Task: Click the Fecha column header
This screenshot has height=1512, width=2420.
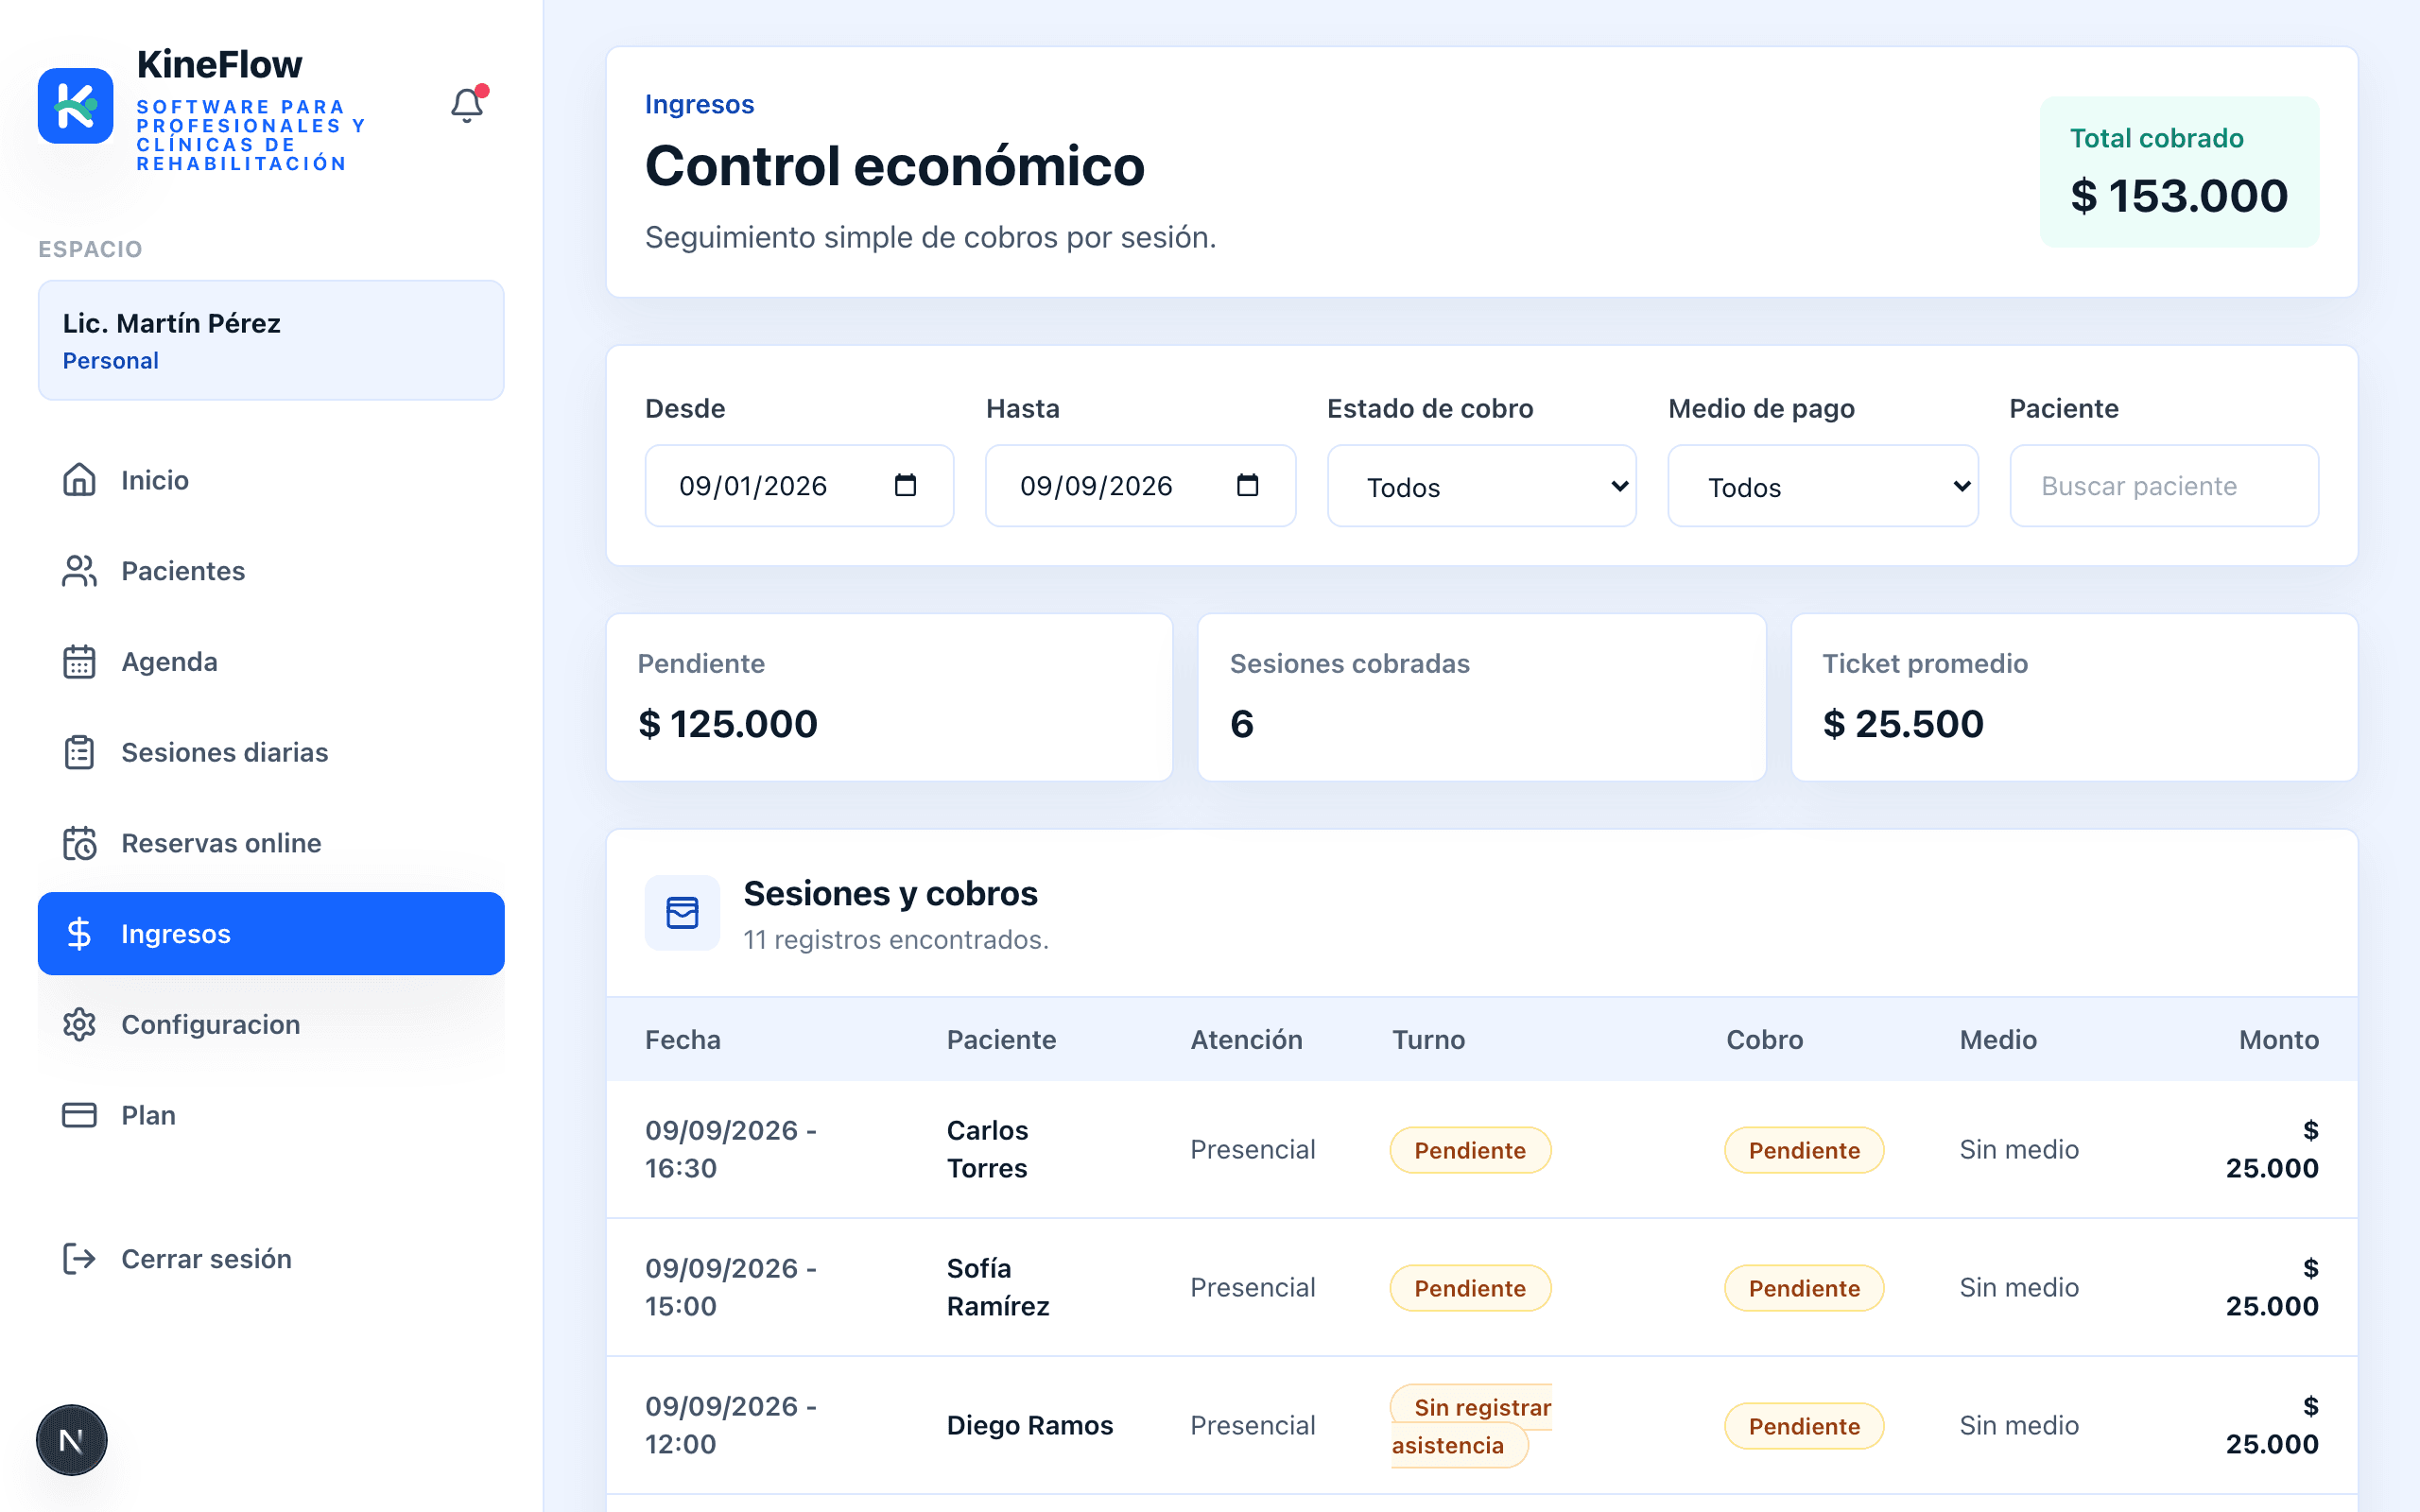Action: (682, 1039)
